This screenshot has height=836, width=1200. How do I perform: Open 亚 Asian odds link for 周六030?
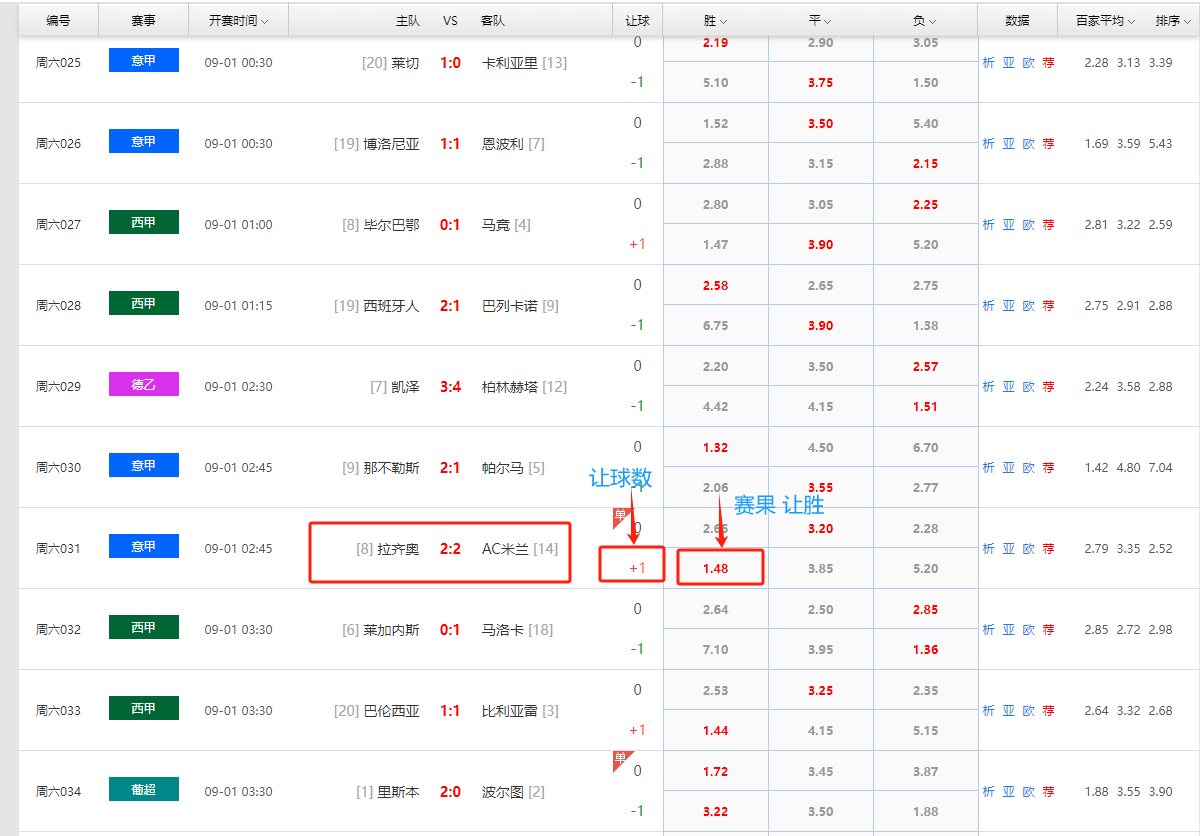tap(1008, 467)
